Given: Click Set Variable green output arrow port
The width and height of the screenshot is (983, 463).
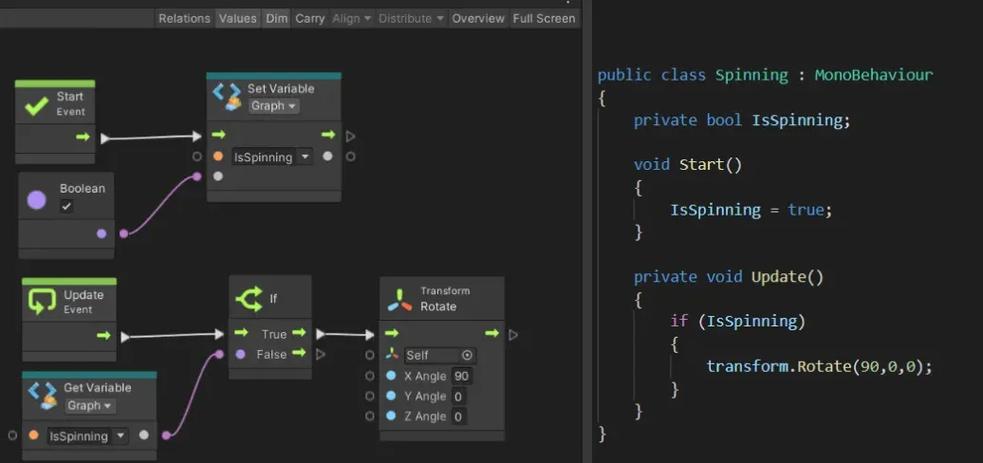Looking at the screenshot, I should pos(328,135).
